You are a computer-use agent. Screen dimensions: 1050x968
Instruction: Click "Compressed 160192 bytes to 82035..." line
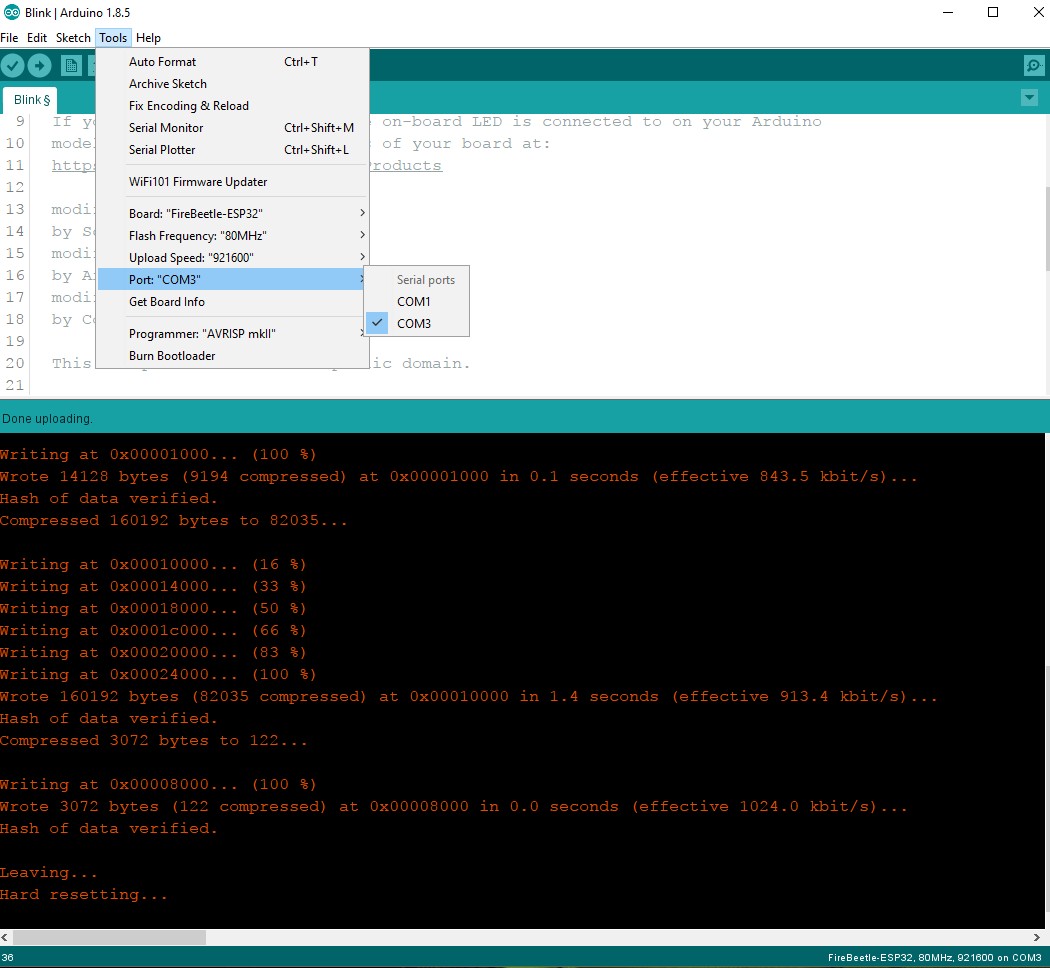[x=173, y=520]
